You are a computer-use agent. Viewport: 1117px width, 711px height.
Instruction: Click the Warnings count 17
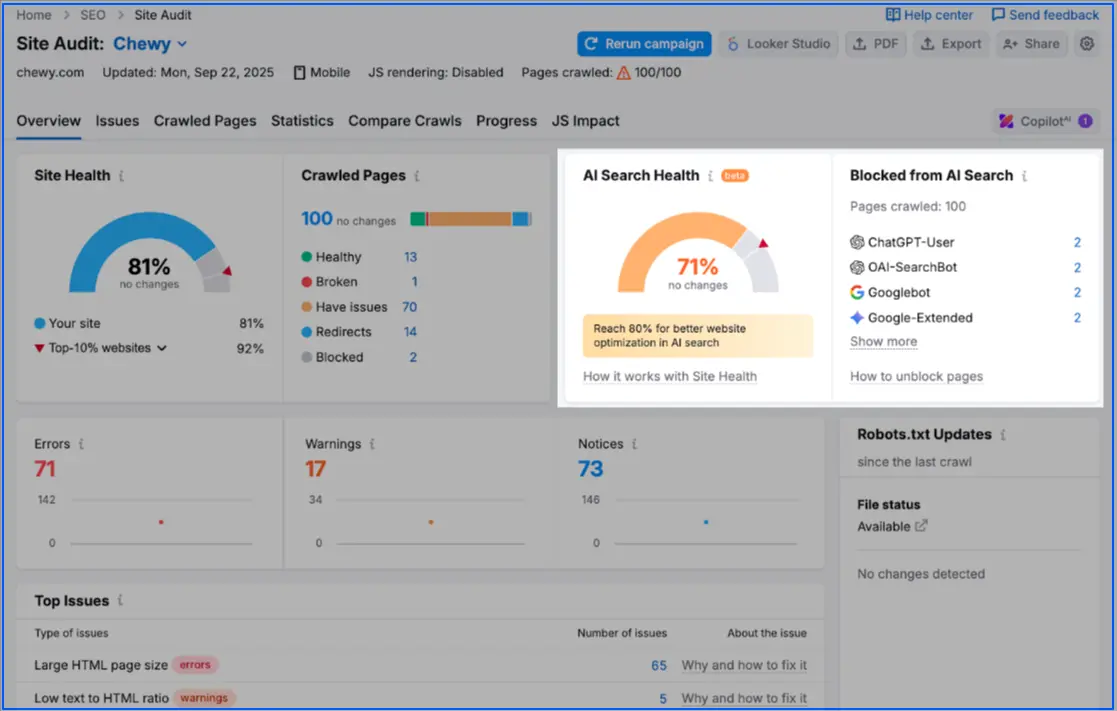pyautogui.click(x=316, y=469)
